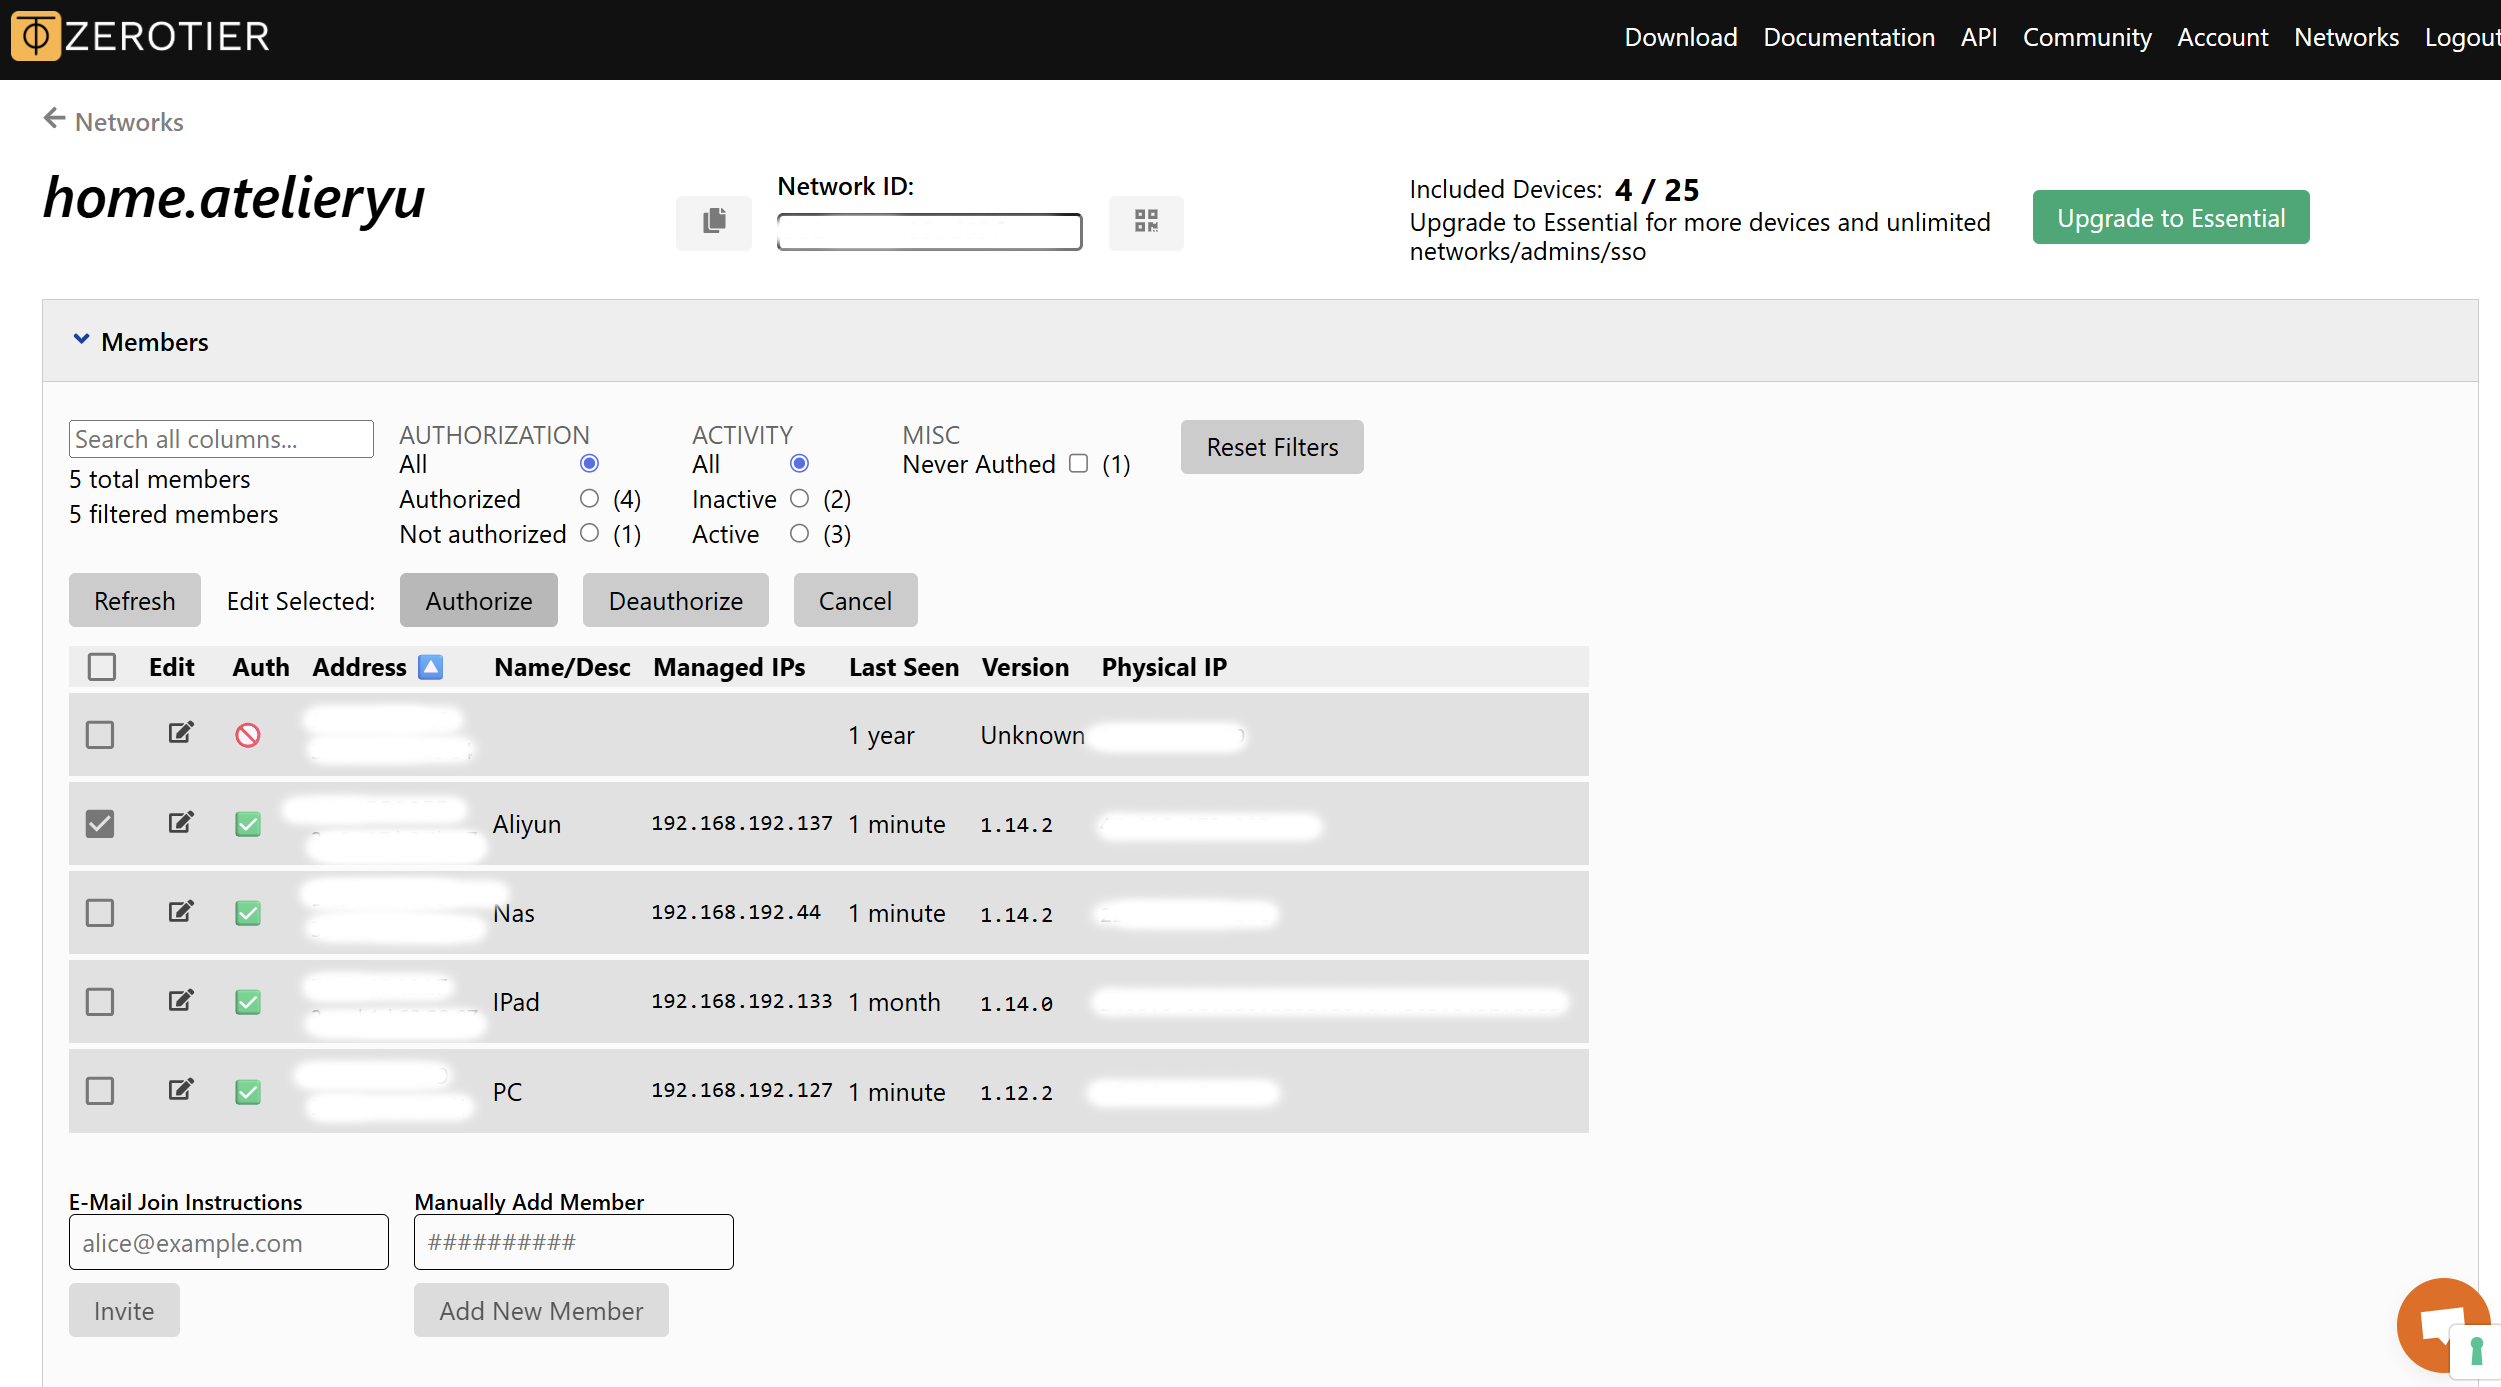Screen dimensions: 2501x1387
Task: Collapse the Members section chevron
Action: pyautogui.click(x=81, y=340)
